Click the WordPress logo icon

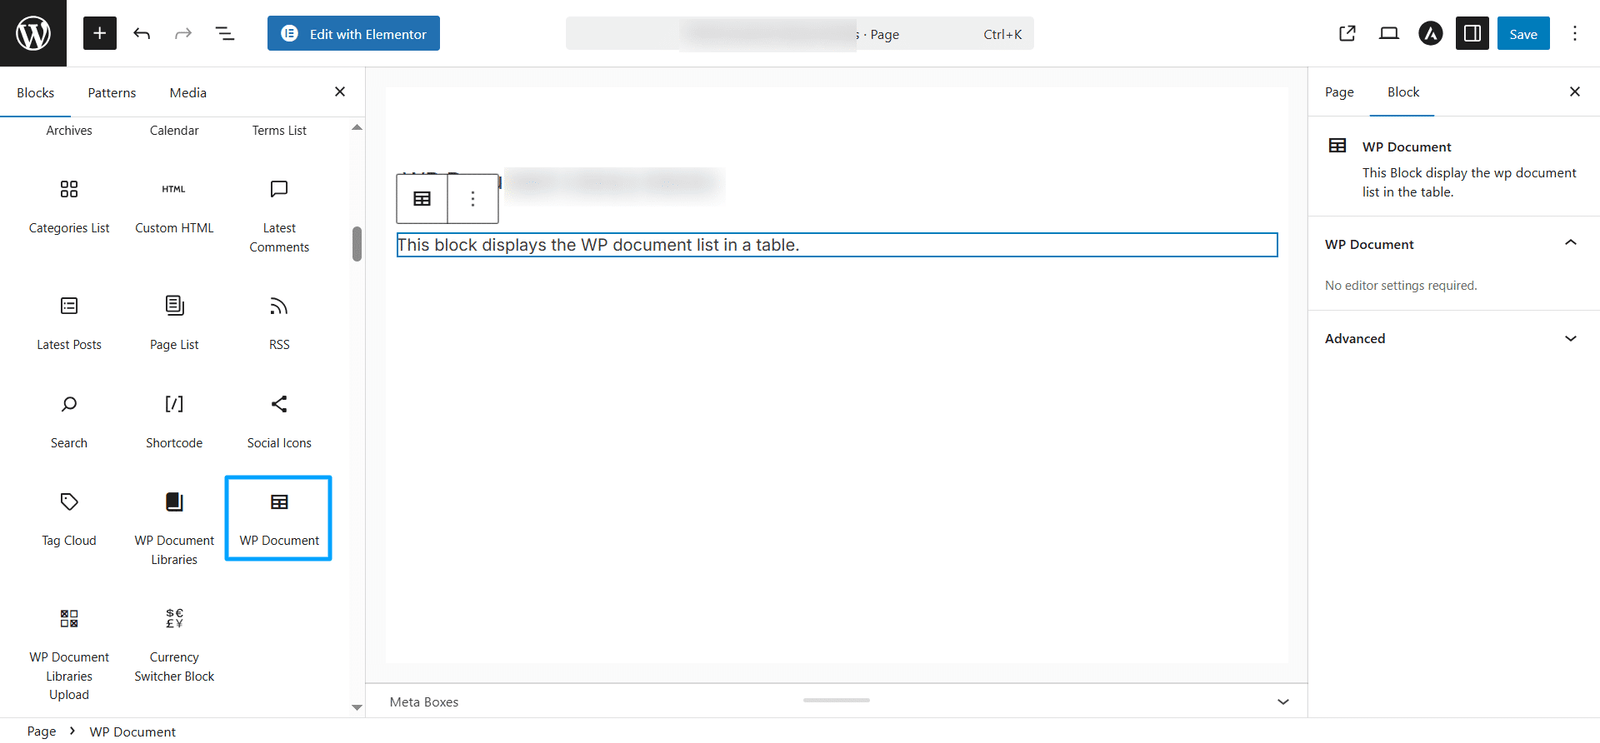(33, 33)
